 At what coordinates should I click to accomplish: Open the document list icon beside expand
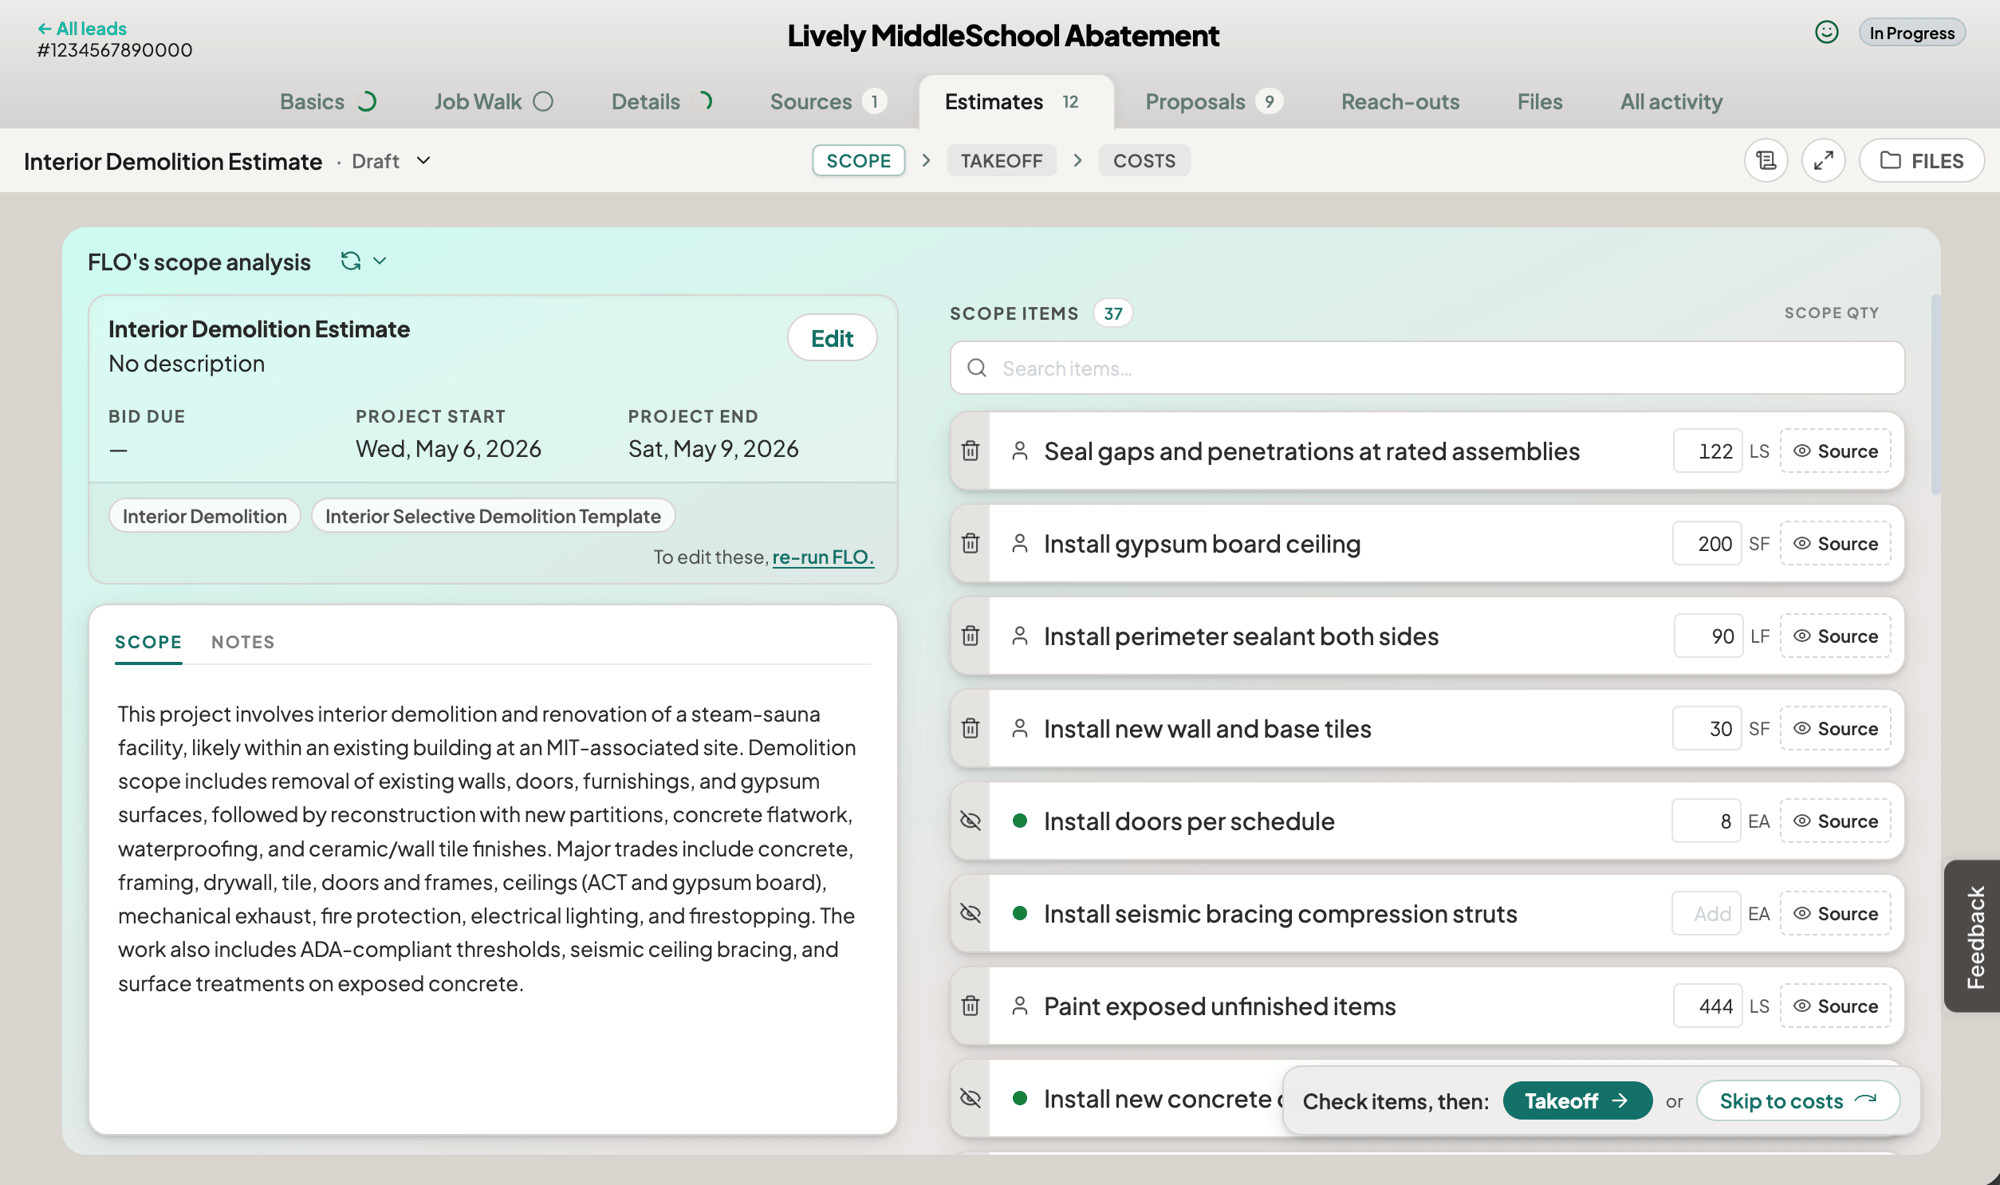click(x=1766, y=161)
